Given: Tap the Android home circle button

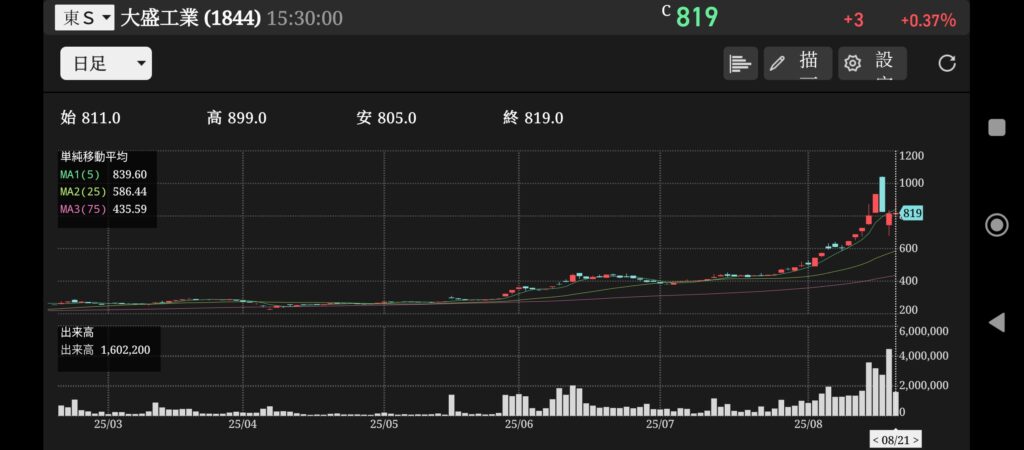Looking at the screenshot, I should [x=997, y=225].
